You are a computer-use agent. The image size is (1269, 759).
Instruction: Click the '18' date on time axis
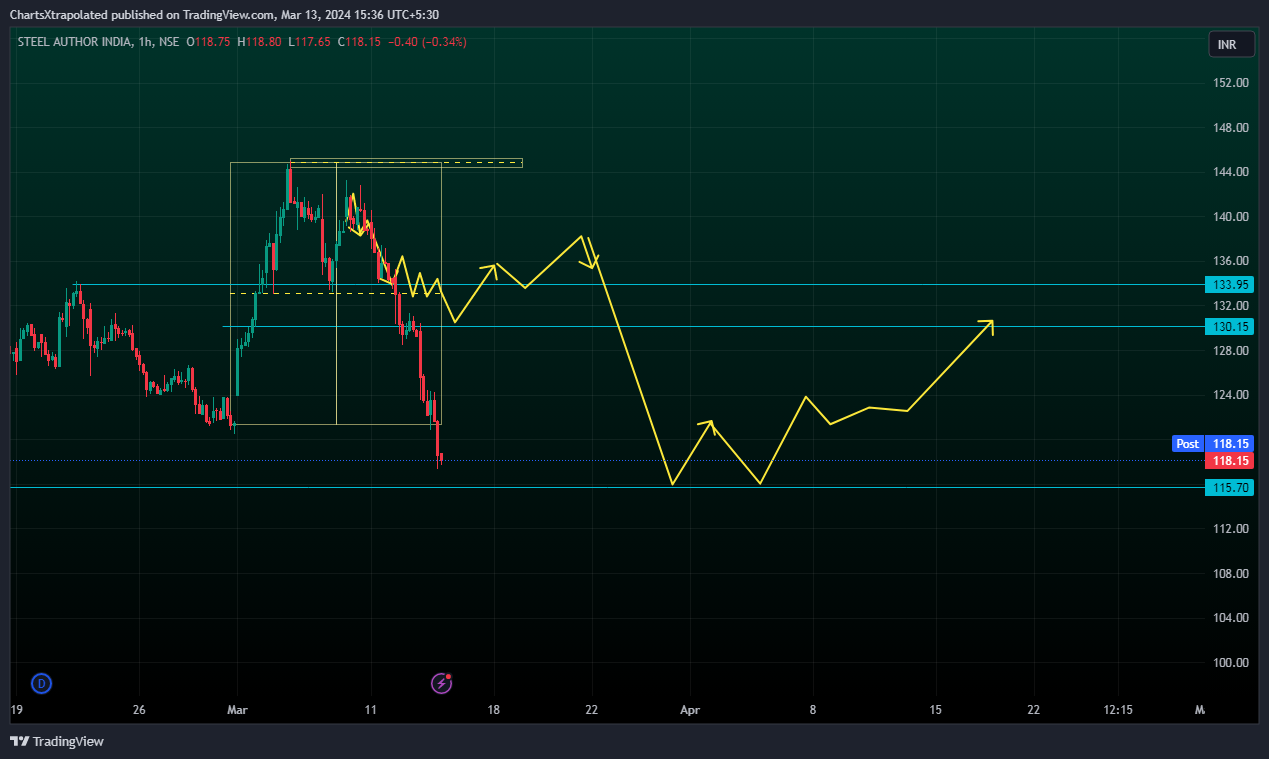point(494,710)
